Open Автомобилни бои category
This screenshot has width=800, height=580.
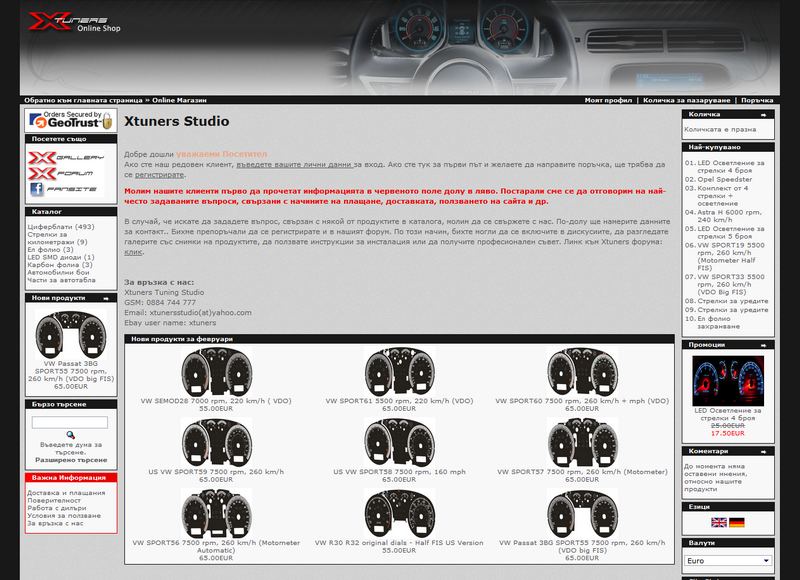point(58,272)
